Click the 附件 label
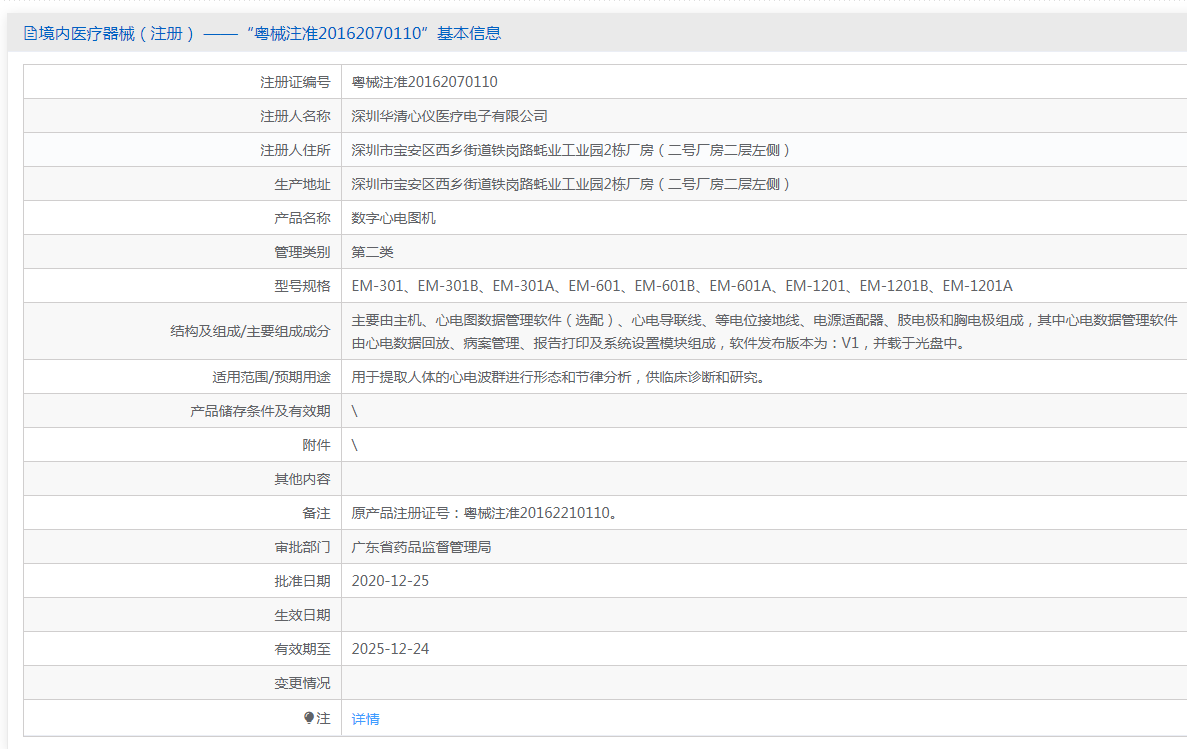This screenshot has height=749, width=1187. 316,445
